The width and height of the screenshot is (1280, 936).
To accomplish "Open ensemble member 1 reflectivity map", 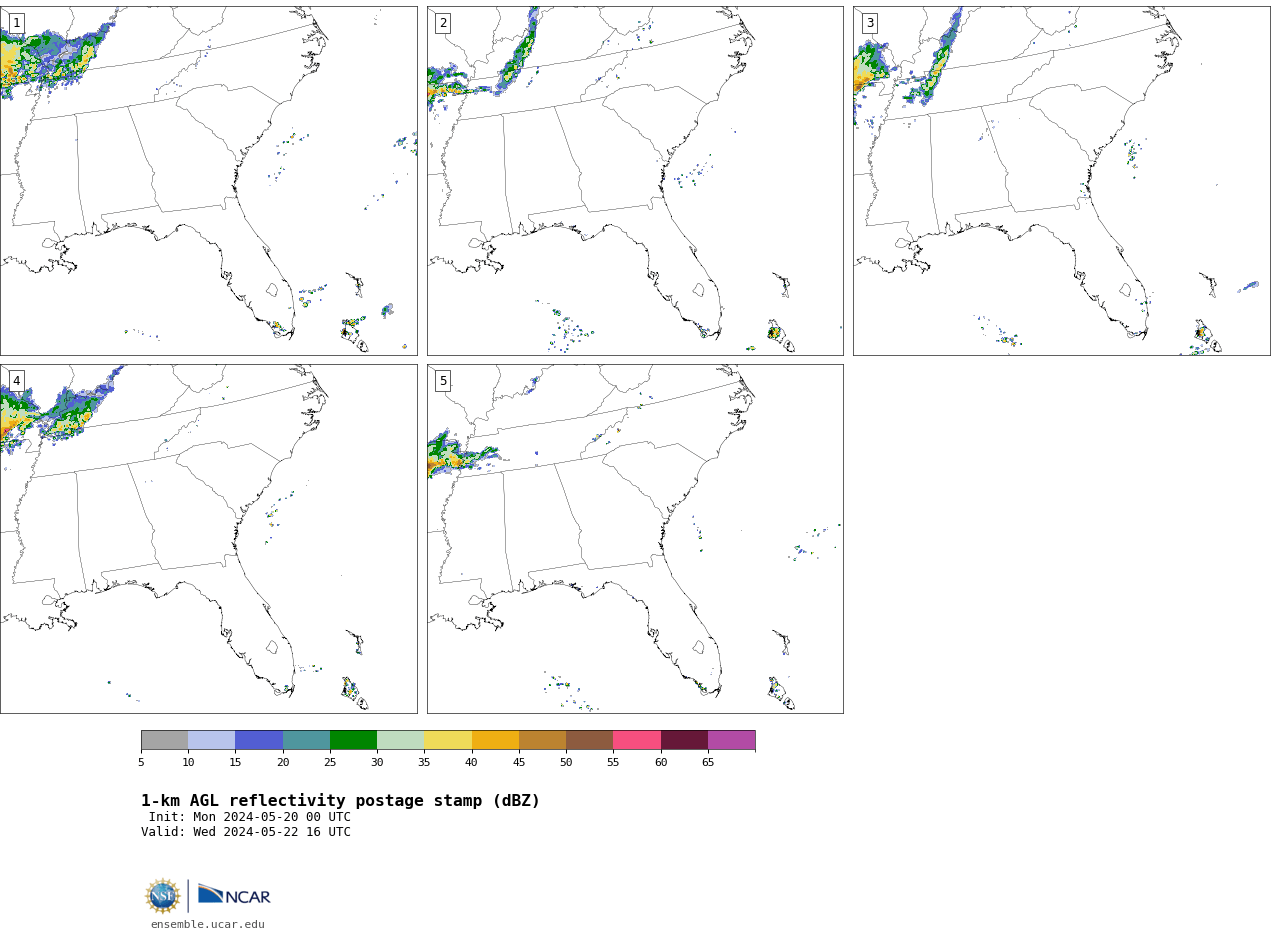I will coord(208,181).
